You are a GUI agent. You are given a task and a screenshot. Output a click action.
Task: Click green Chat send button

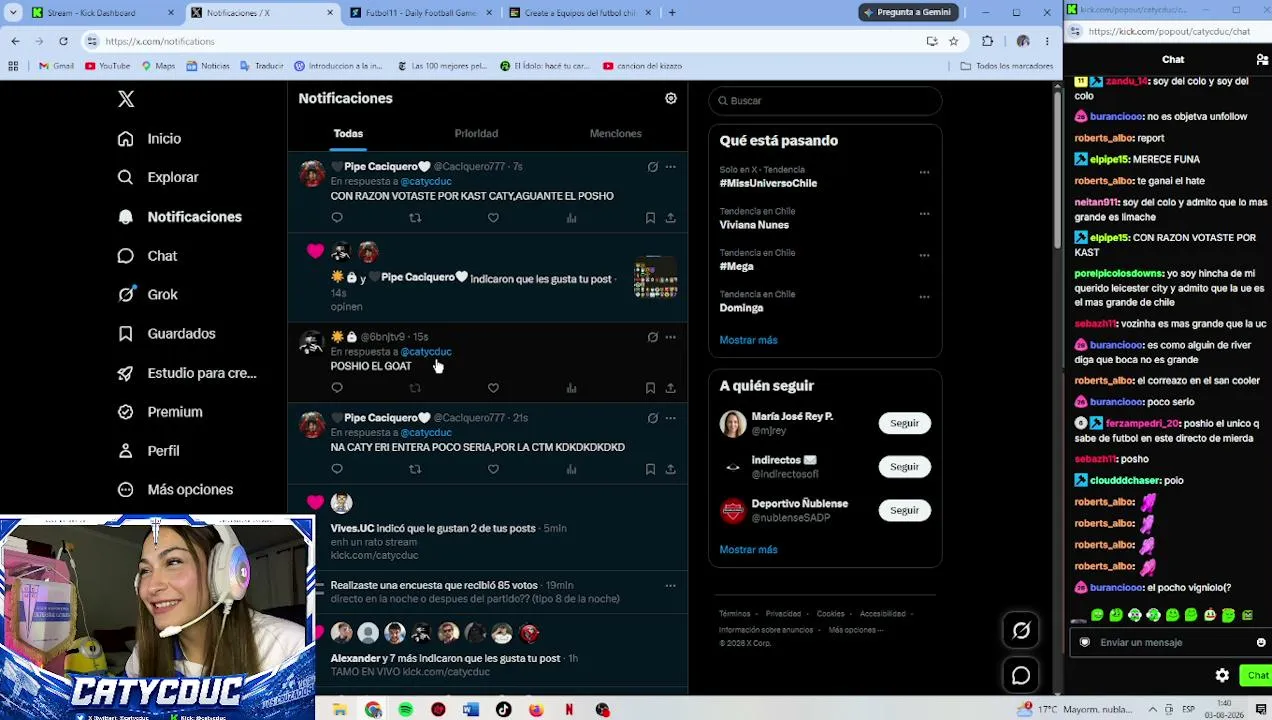click(1257, 676)
